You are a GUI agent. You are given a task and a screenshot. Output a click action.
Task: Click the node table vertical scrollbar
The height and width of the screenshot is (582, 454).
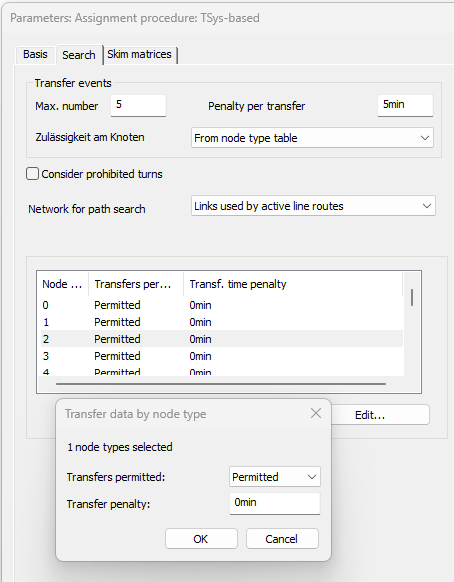(x=412, y=298)
